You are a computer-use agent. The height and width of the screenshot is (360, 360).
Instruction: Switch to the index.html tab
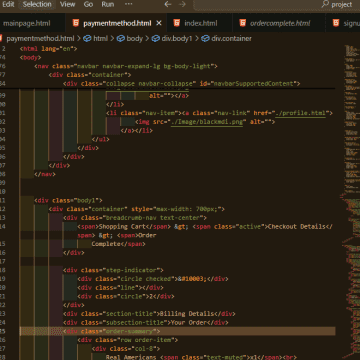coord(201,23)
